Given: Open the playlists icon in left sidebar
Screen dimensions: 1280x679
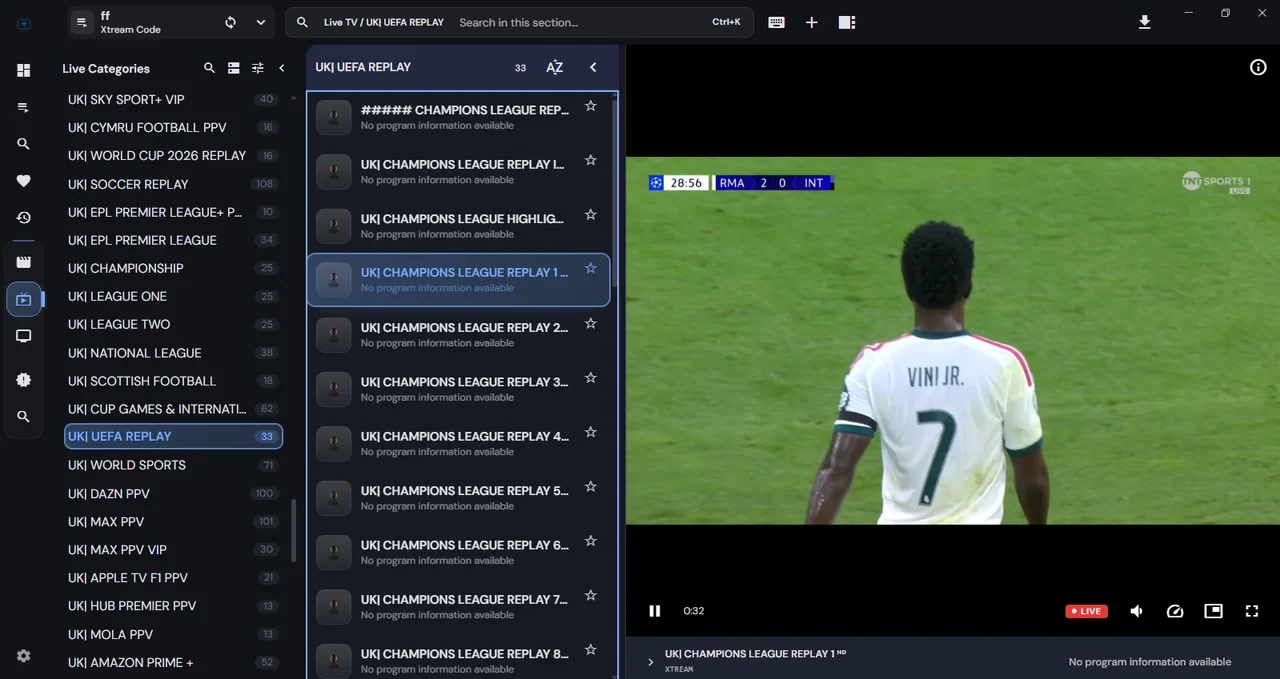Looking at the screenshot, I should point(24,107).
